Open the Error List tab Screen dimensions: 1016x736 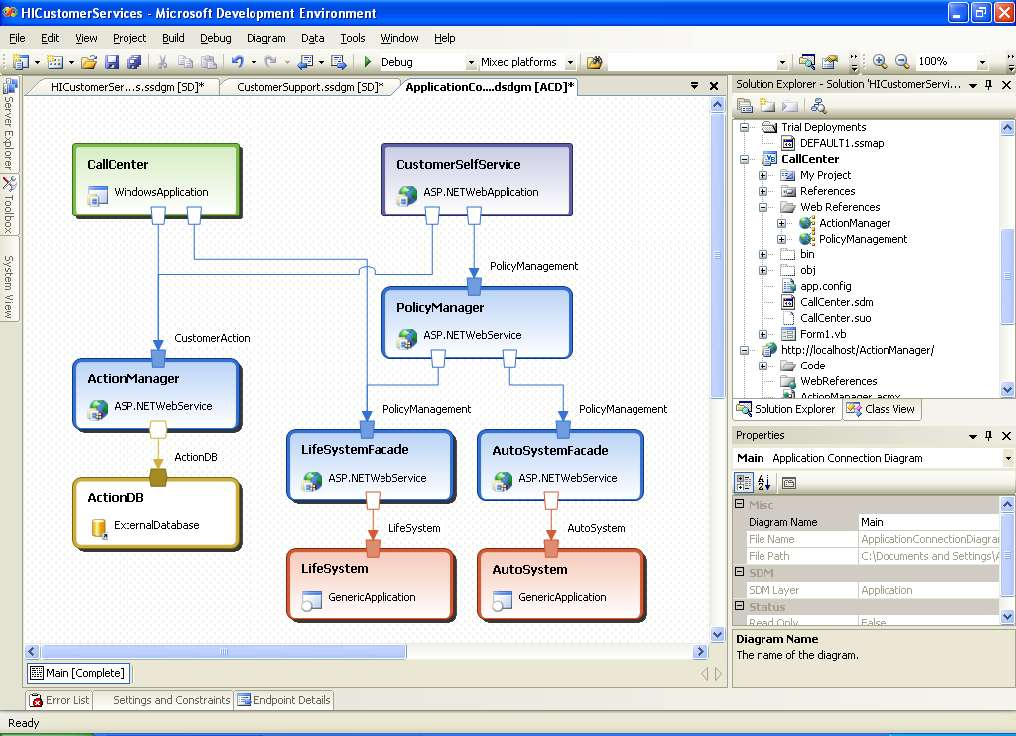pos(60,700)
